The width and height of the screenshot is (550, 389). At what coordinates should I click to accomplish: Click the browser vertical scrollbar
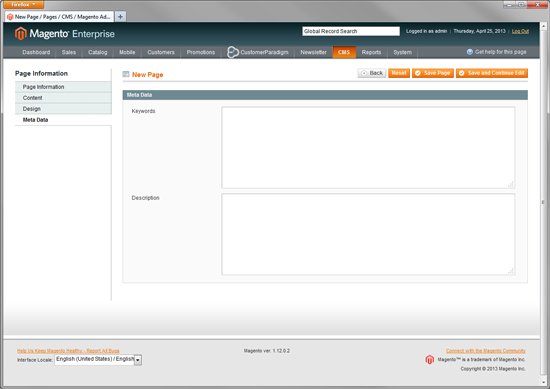pos(543,203)
